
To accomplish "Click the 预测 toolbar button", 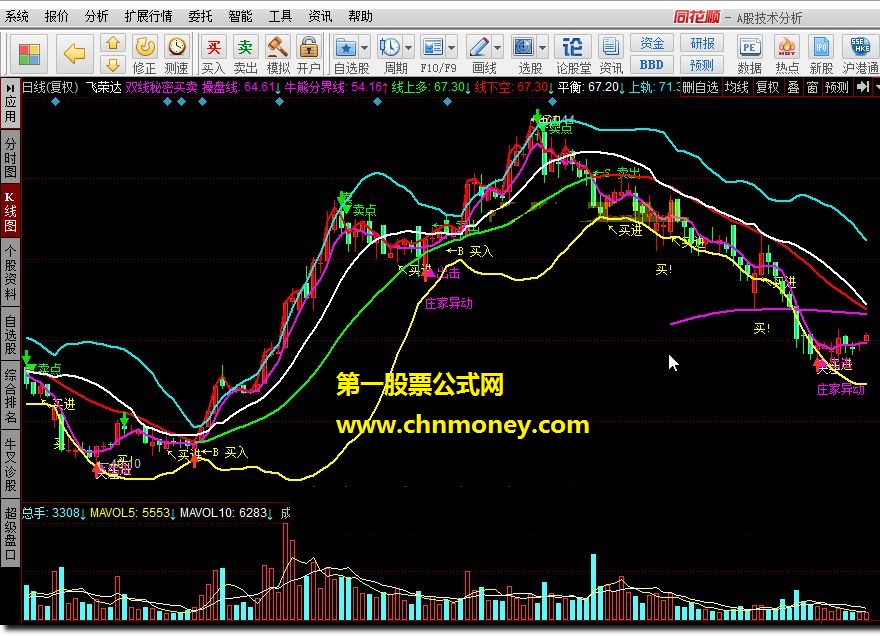I will click(702, 65).
